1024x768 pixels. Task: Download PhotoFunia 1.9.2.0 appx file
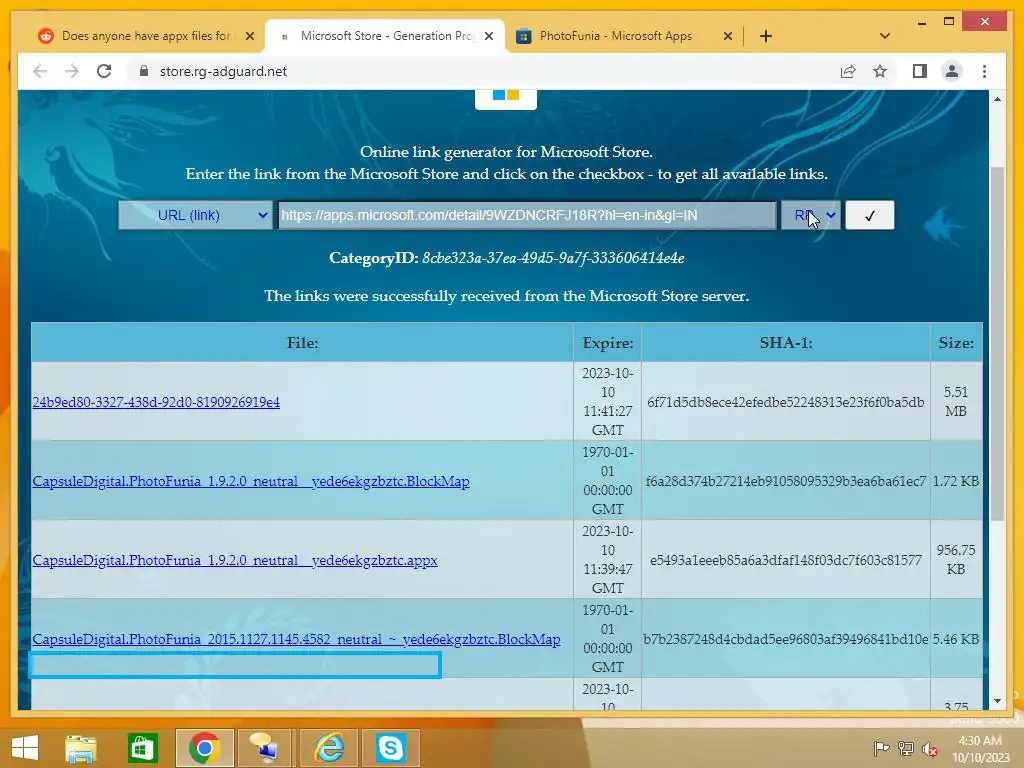coord(235,560)
